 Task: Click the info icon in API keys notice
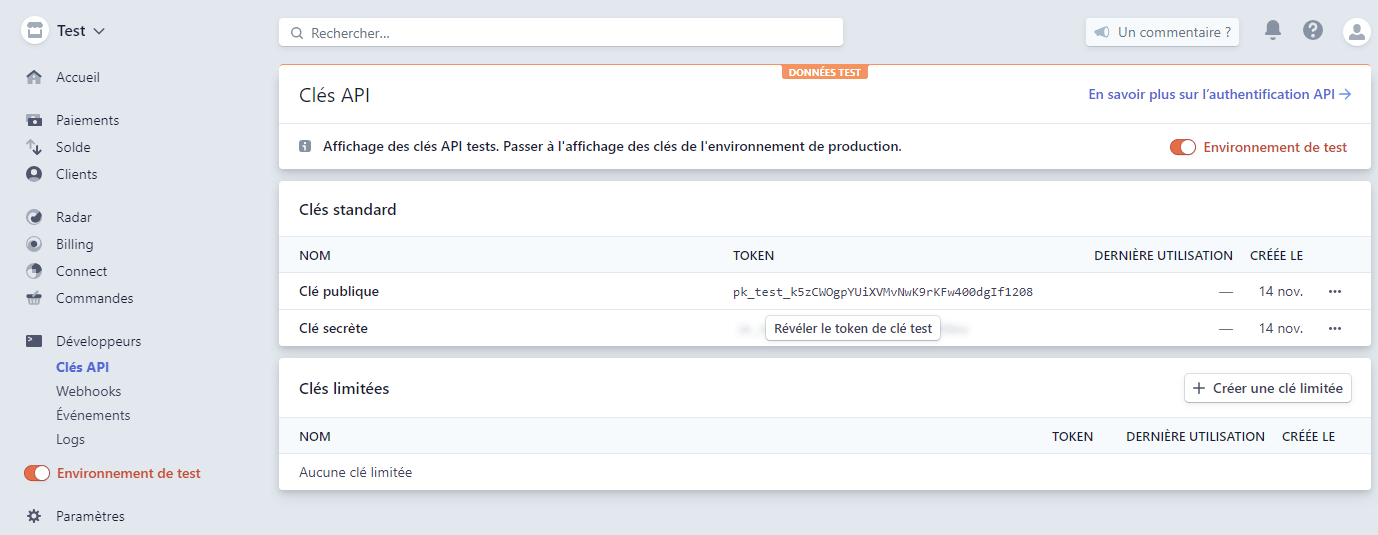[x=305, y=146]
